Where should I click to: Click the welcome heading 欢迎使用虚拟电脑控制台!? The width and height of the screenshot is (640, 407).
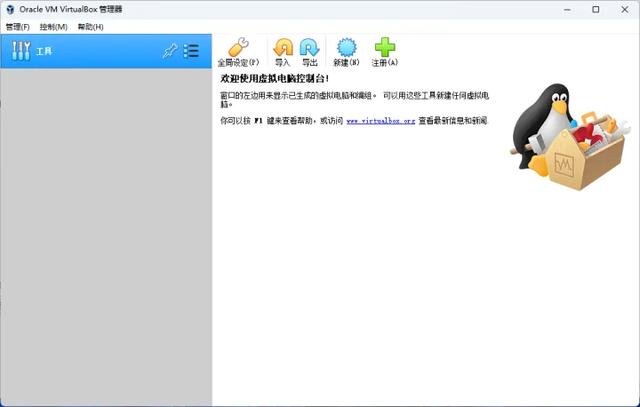(274, 78)
